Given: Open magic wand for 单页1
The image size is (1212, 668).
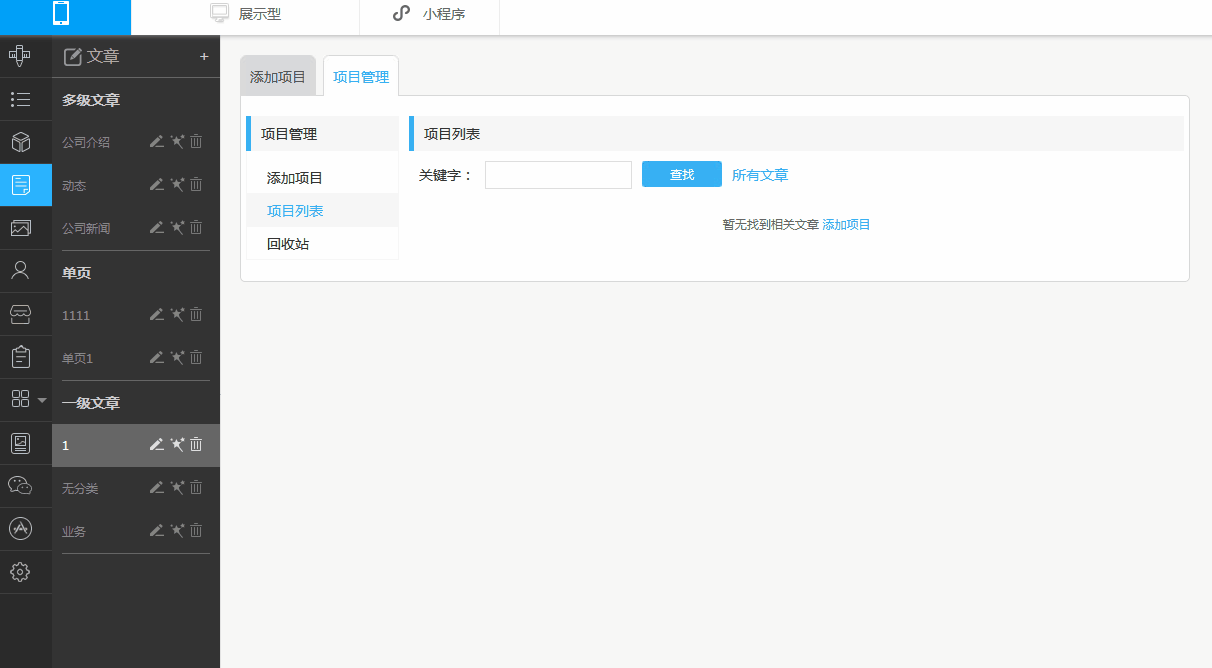Looking at the screenshot, I should (x=177, y=358).
